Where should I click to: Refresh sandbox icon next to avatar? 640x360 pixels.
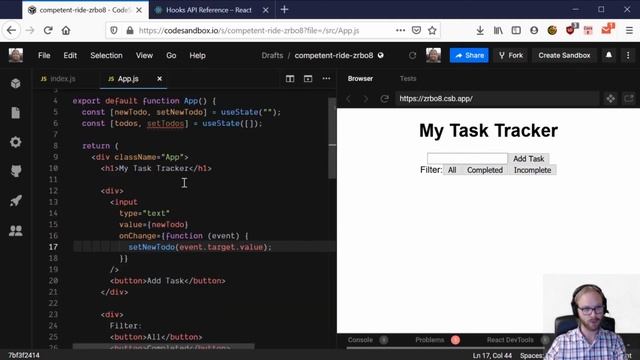(412, 55)
